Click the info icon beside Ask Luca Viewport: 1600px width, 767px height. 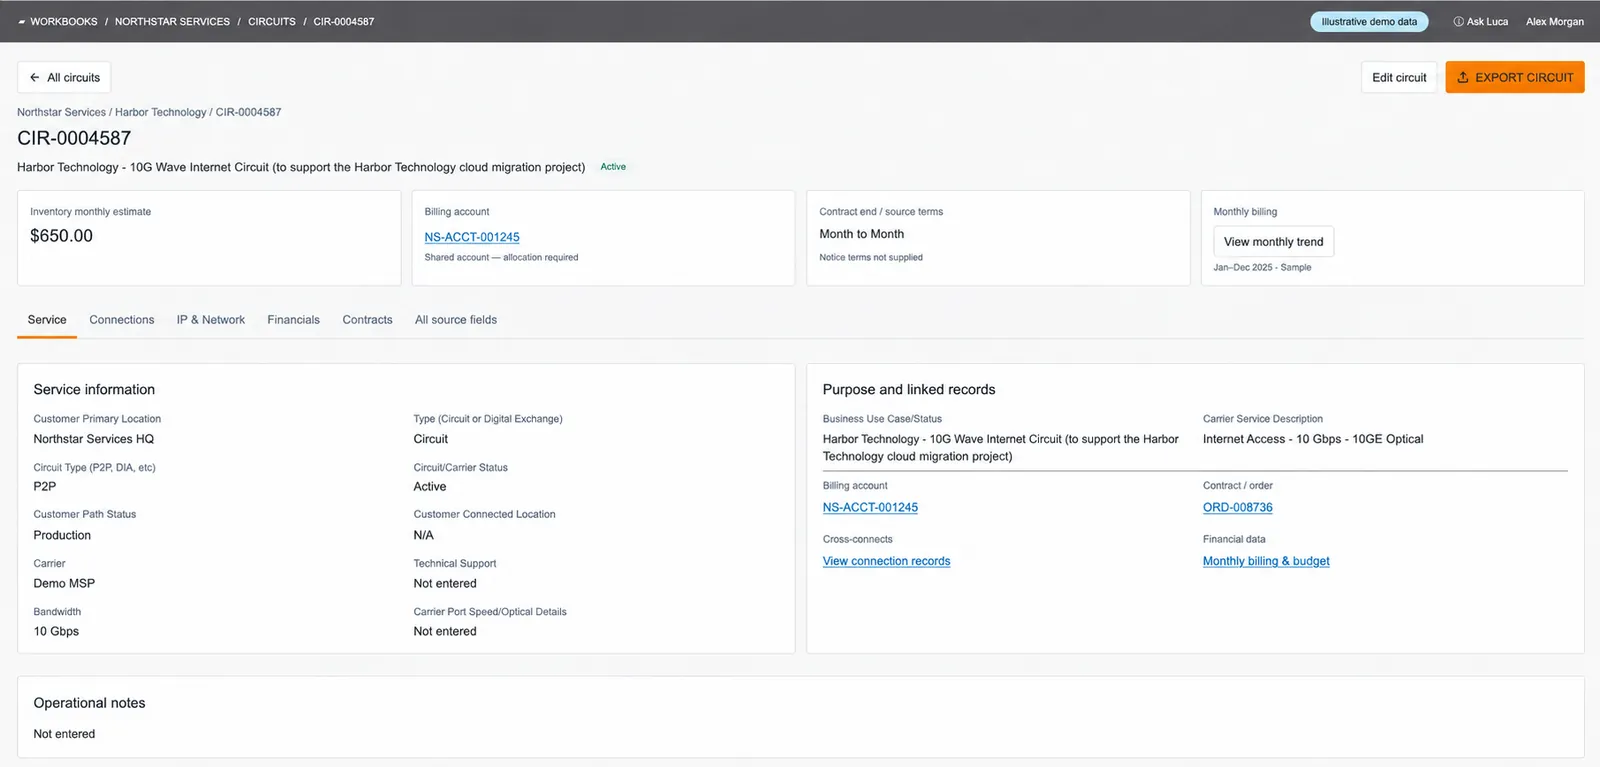pyautogui.click(x=1458, y=22)
